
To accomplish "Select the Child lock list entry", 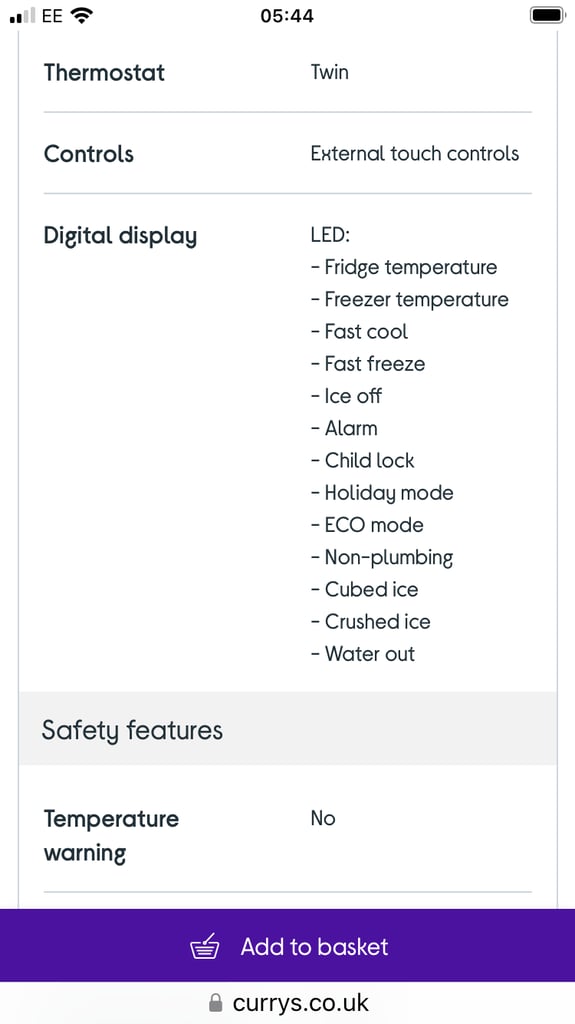I will [x=363, y=460].
